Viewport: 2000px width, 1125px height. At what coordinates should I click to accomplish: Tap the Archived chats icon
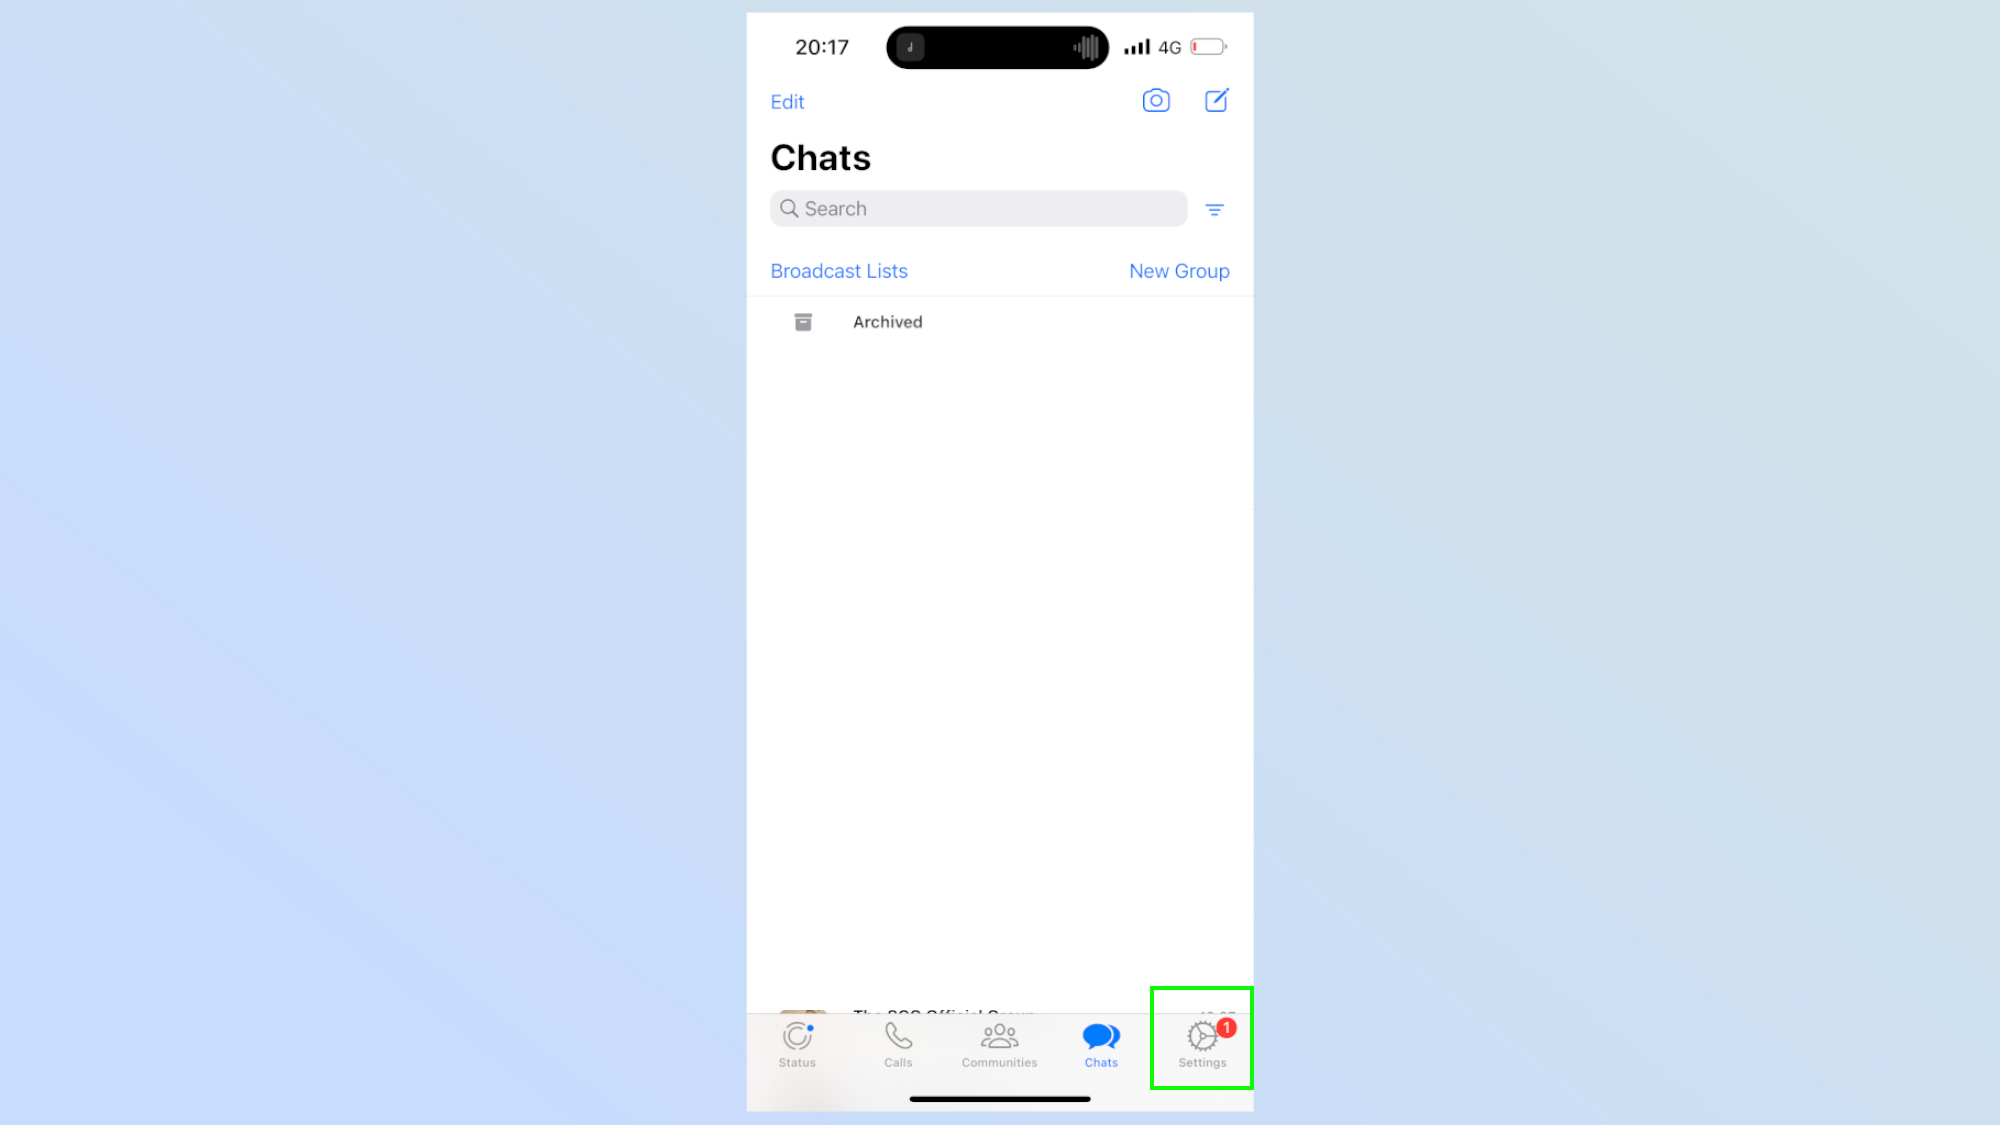click(804, 321)
